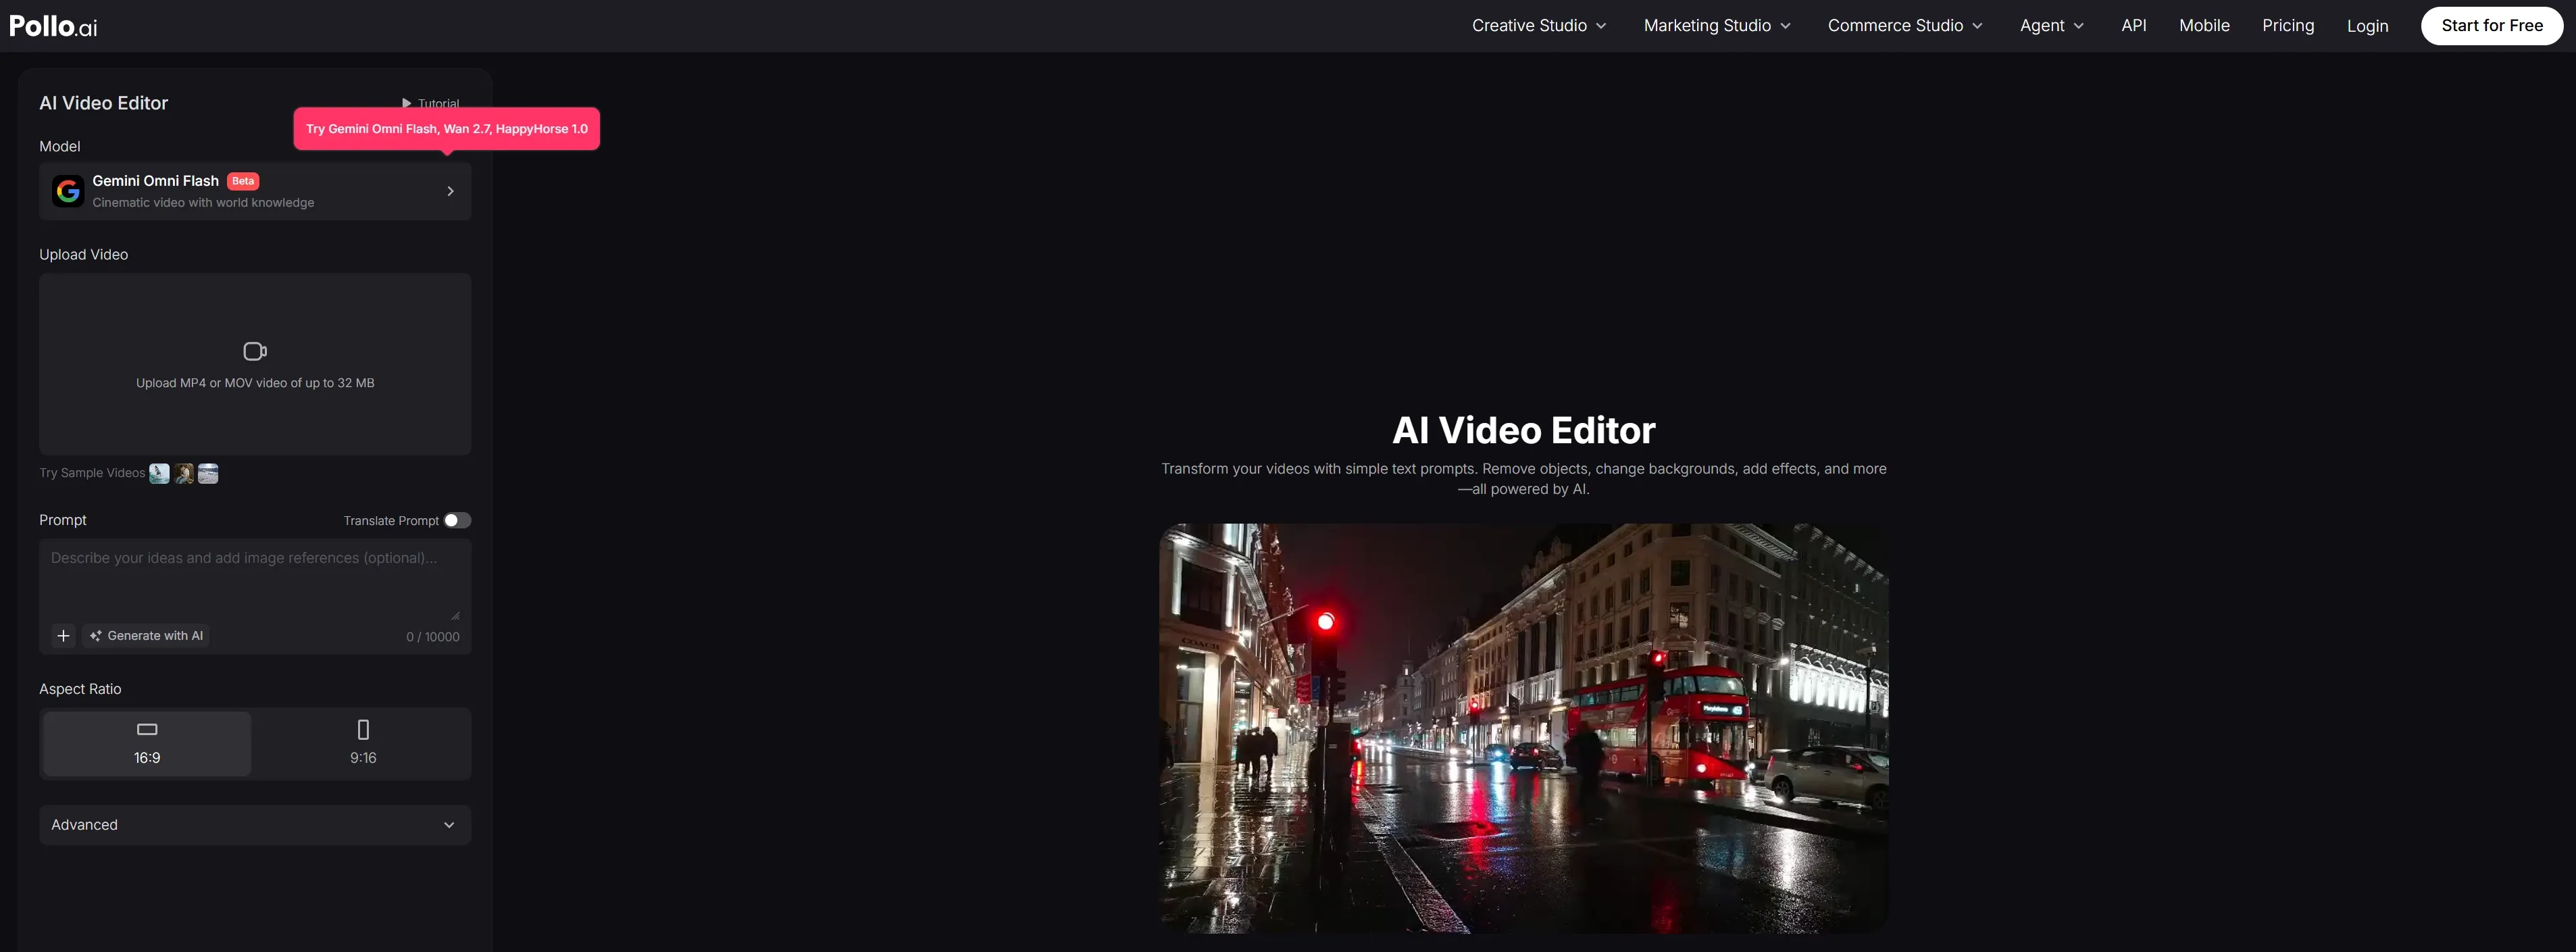Open the Agent dropdown menu

(2052, 26)
